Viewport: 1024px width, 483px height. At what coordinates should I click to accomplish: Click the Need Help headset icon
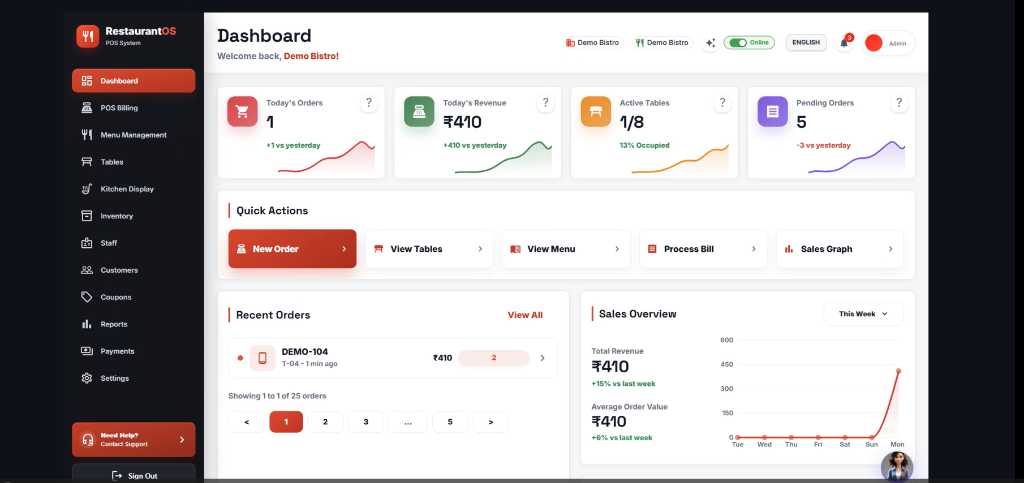tap(88, 439)
